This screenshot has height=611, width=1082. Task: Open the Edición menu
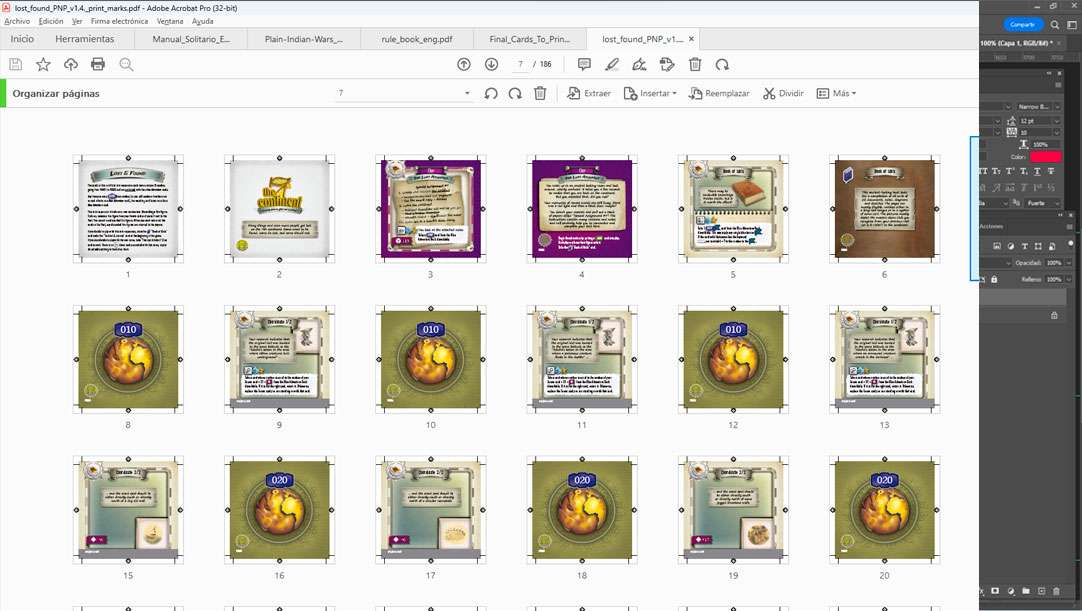click(x=50, y=21)
